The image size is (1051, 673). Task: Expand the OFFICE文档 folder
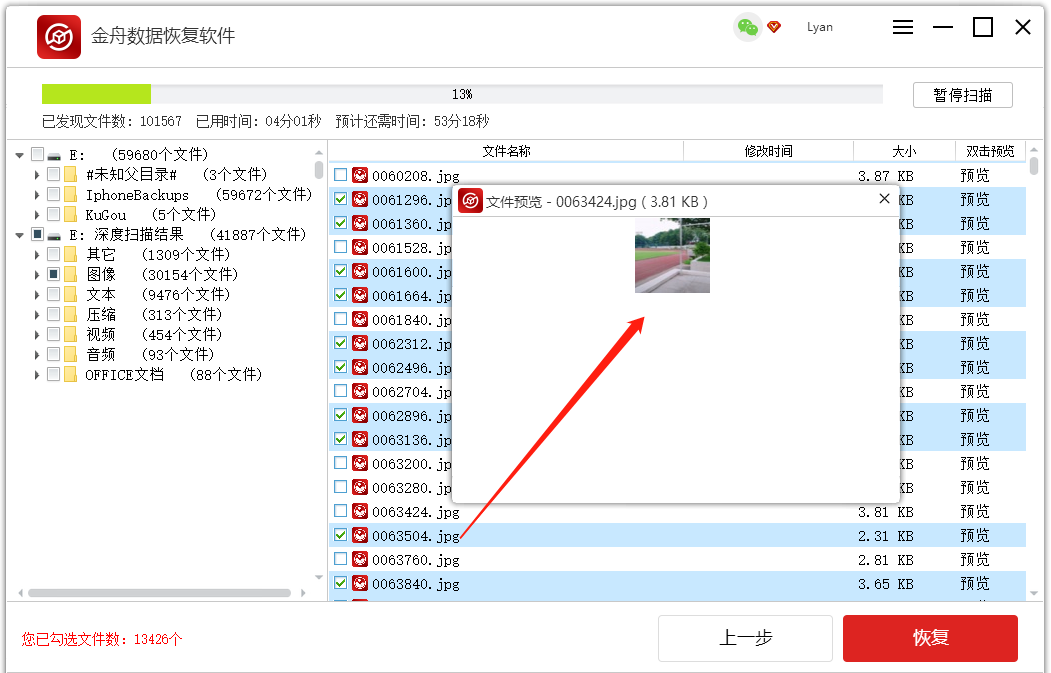click(37, 375)
